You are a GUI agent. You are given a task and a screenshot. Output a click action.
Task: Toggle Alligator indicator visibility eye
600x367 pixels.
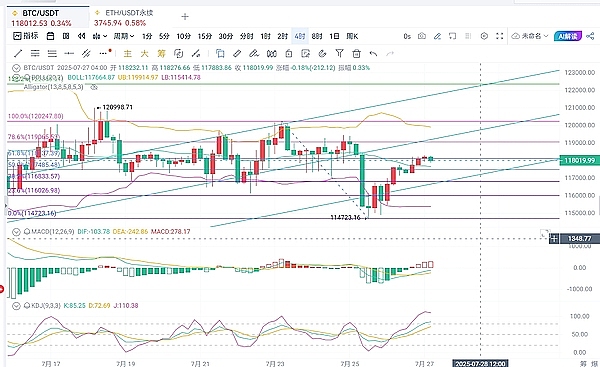(x=94, y=87)
